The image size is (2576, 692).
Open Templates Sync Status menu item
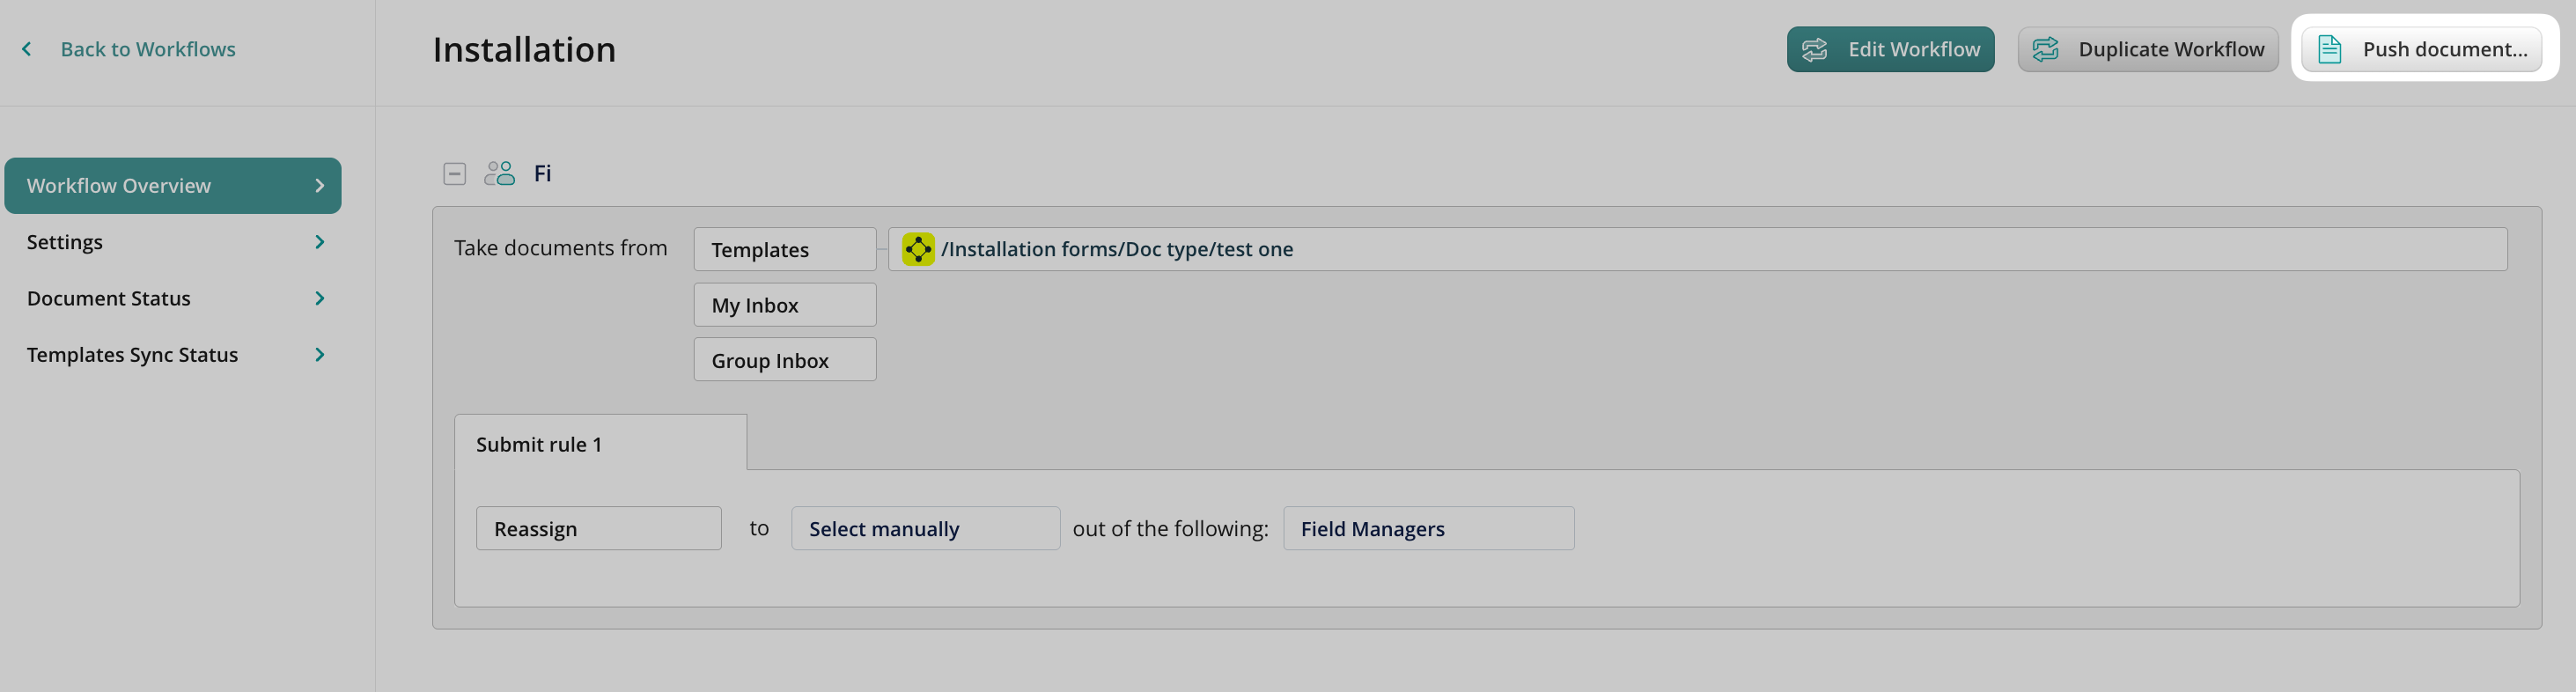(132, 355)
